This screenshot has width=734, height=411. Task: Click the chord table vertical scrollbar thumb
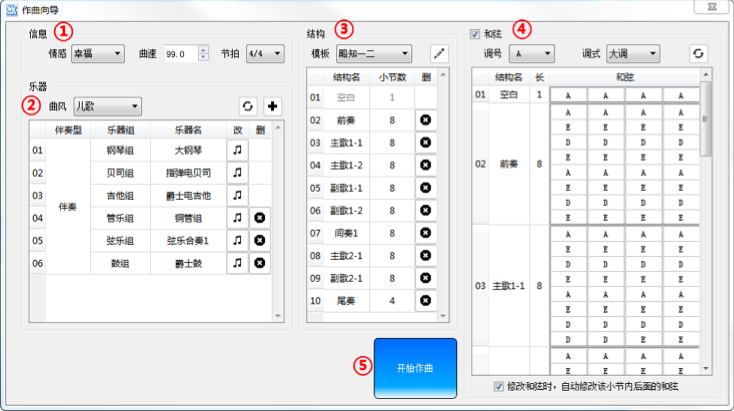pos(705,118)
